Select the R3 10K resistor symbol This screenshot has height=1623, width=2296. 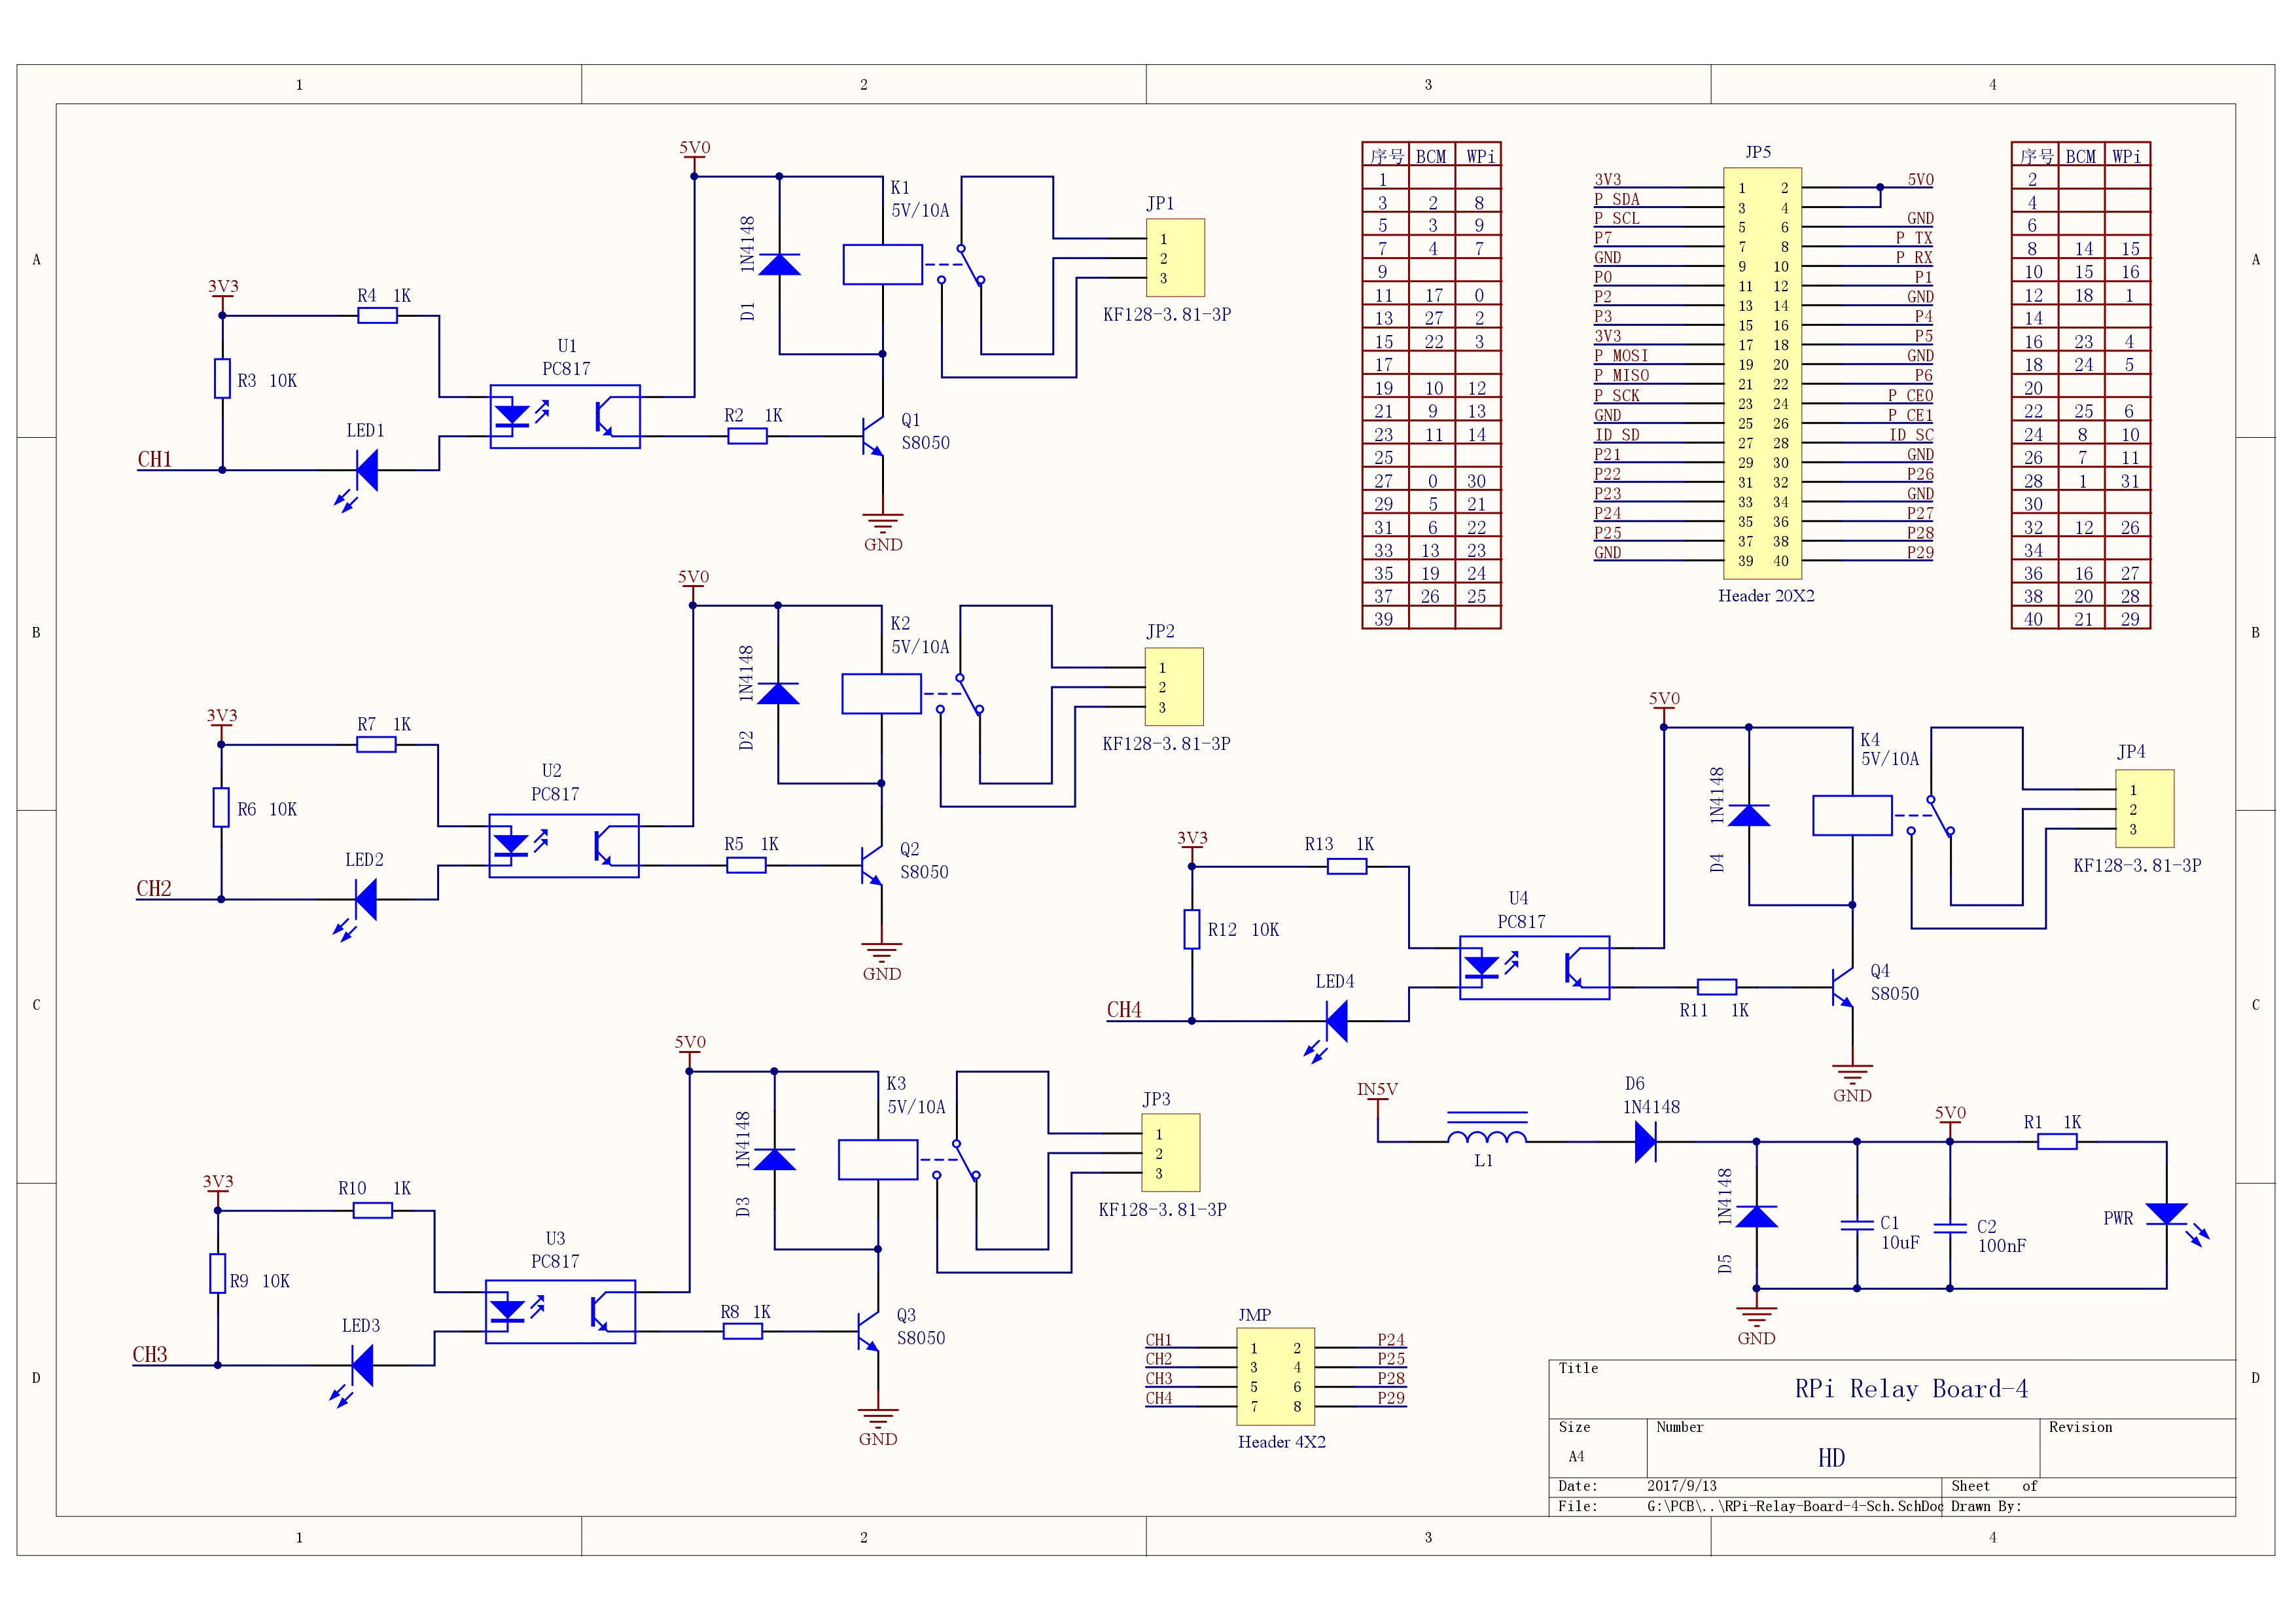222,379
